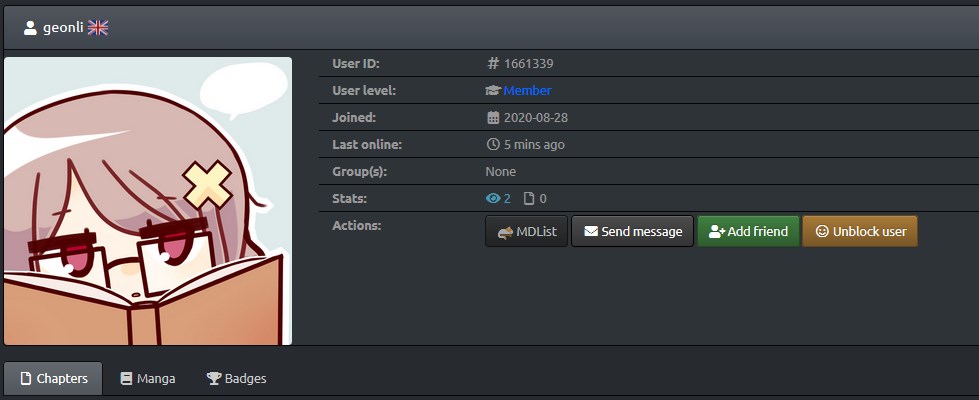Unblock this user
979x400 pixels.
coord(859,231)
